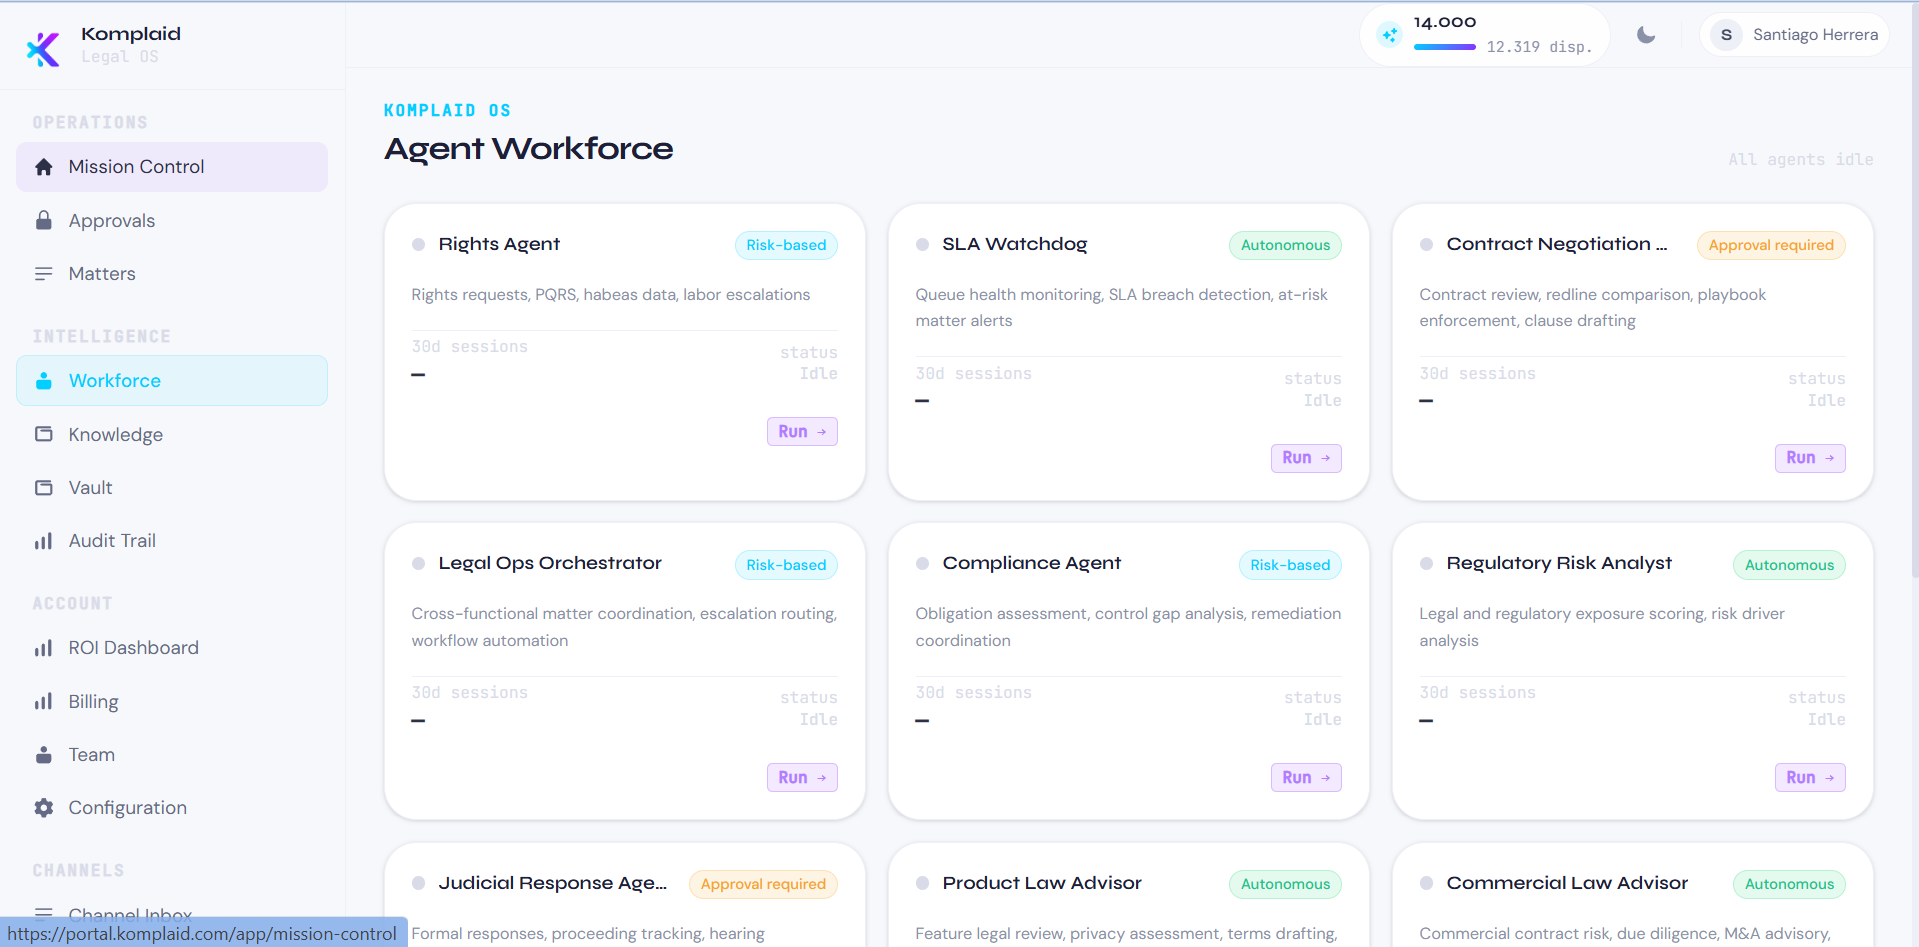This screenshot has width=1919, height=947.
Task: Run the Legal Ops Orchestrator
Action: coord(802,778)
